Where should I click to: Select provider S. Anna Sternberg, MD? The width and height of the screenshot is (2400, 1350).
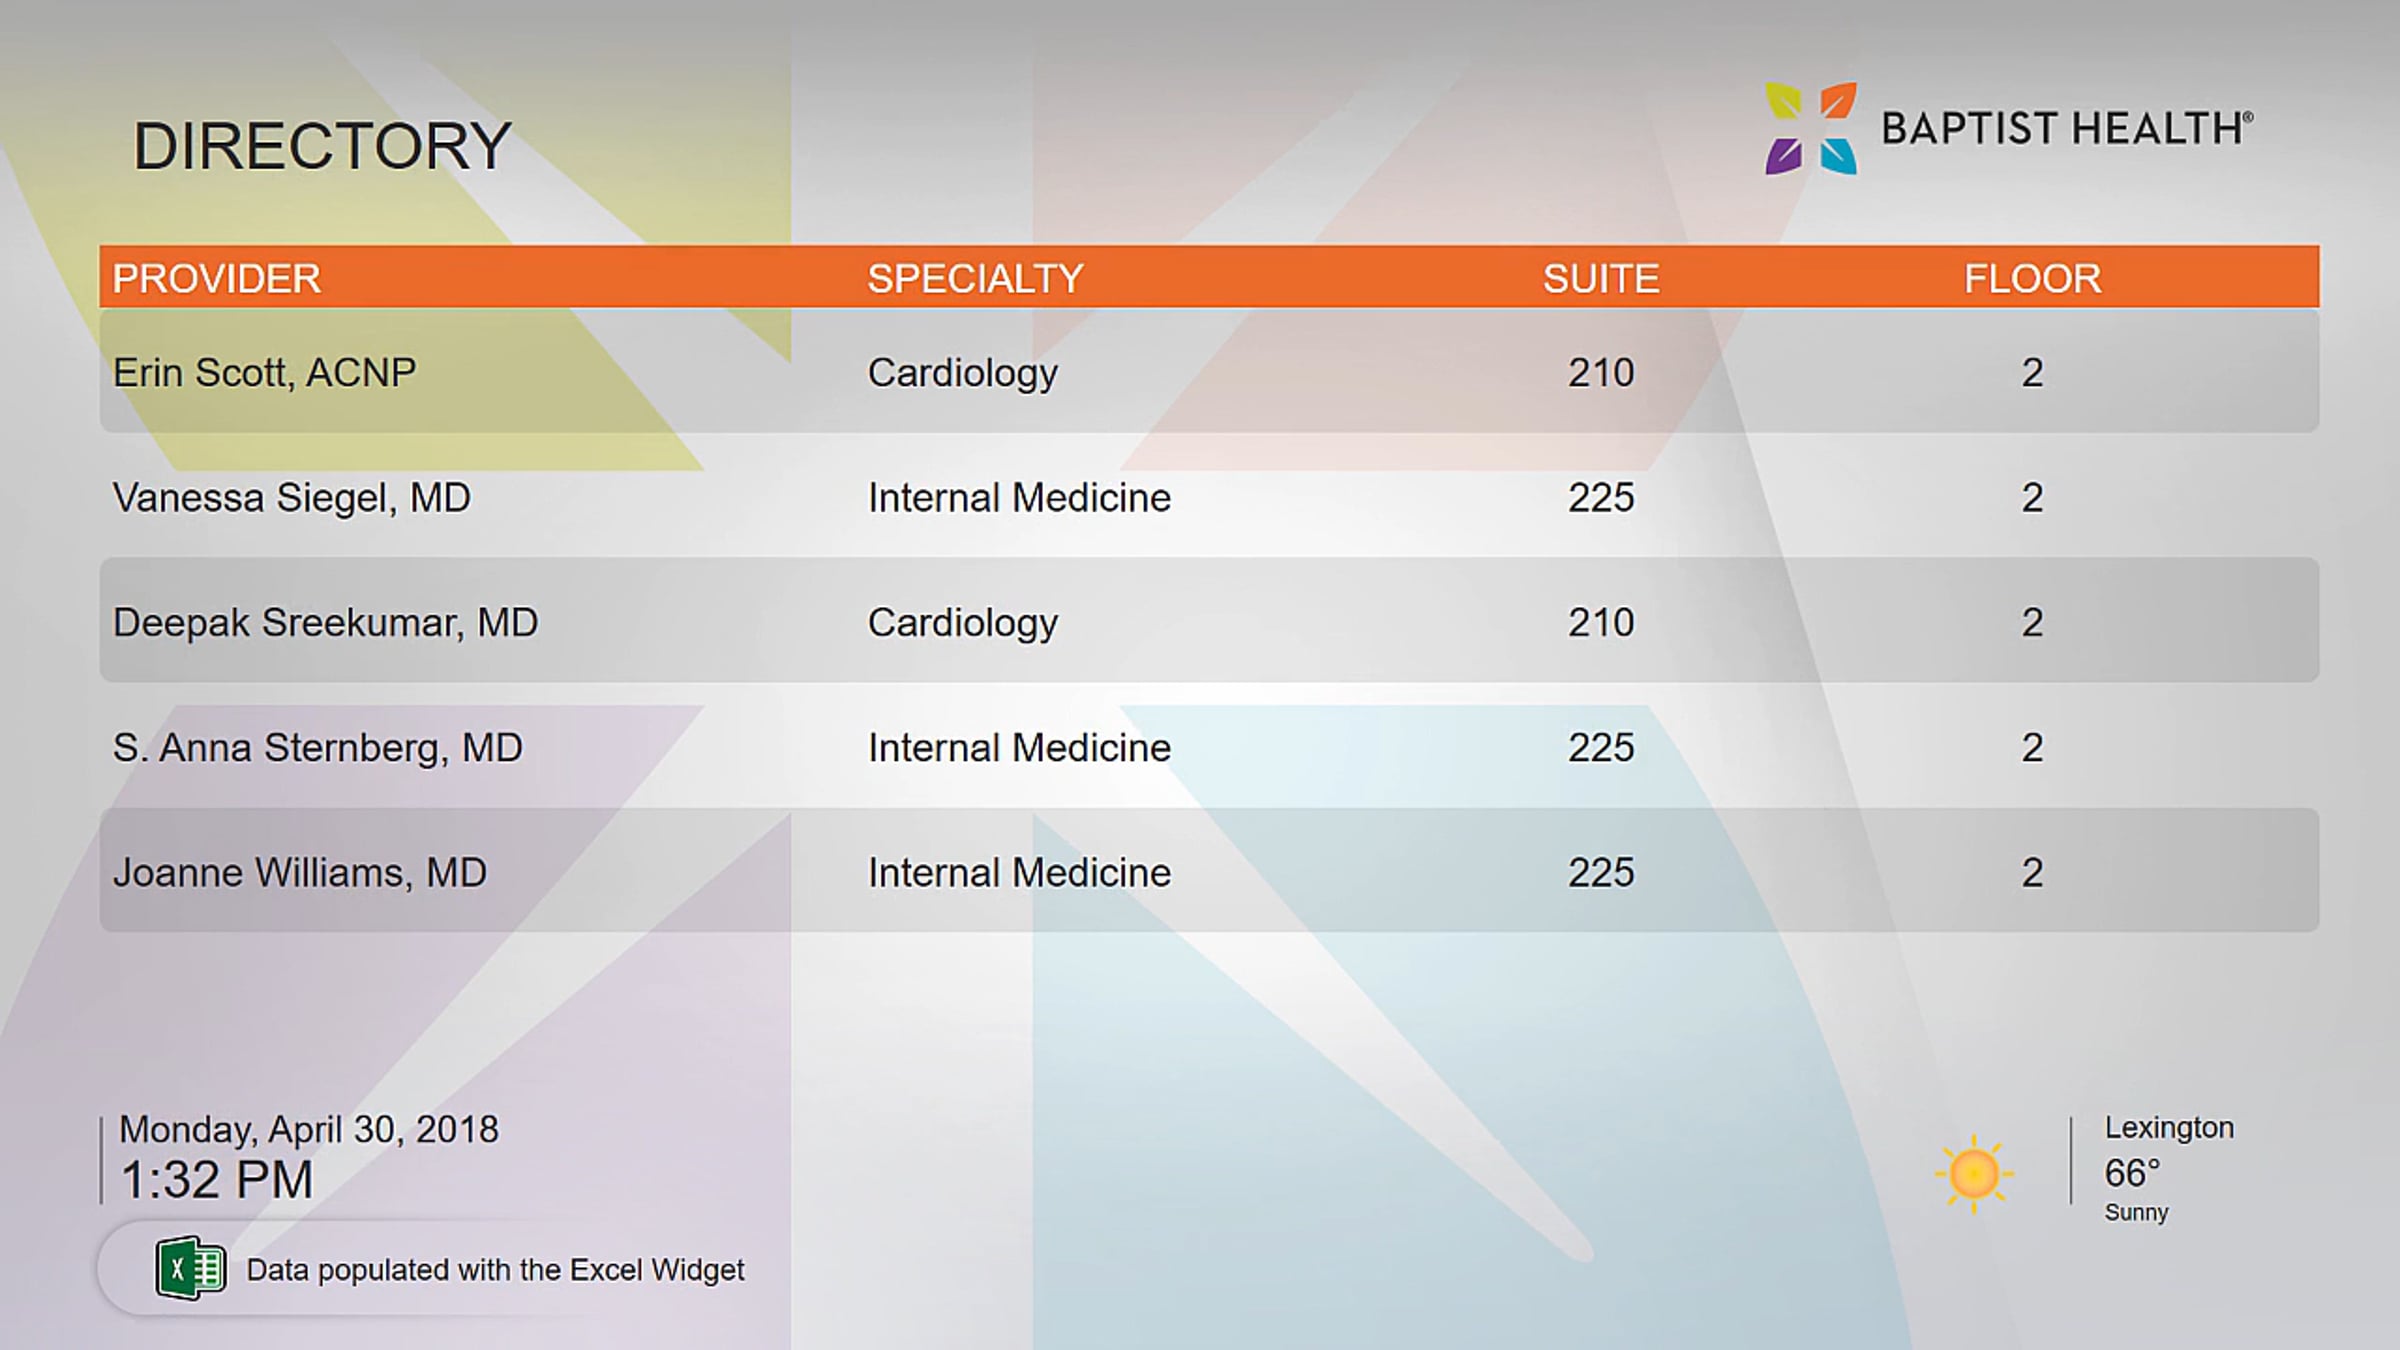pos(317,747)
